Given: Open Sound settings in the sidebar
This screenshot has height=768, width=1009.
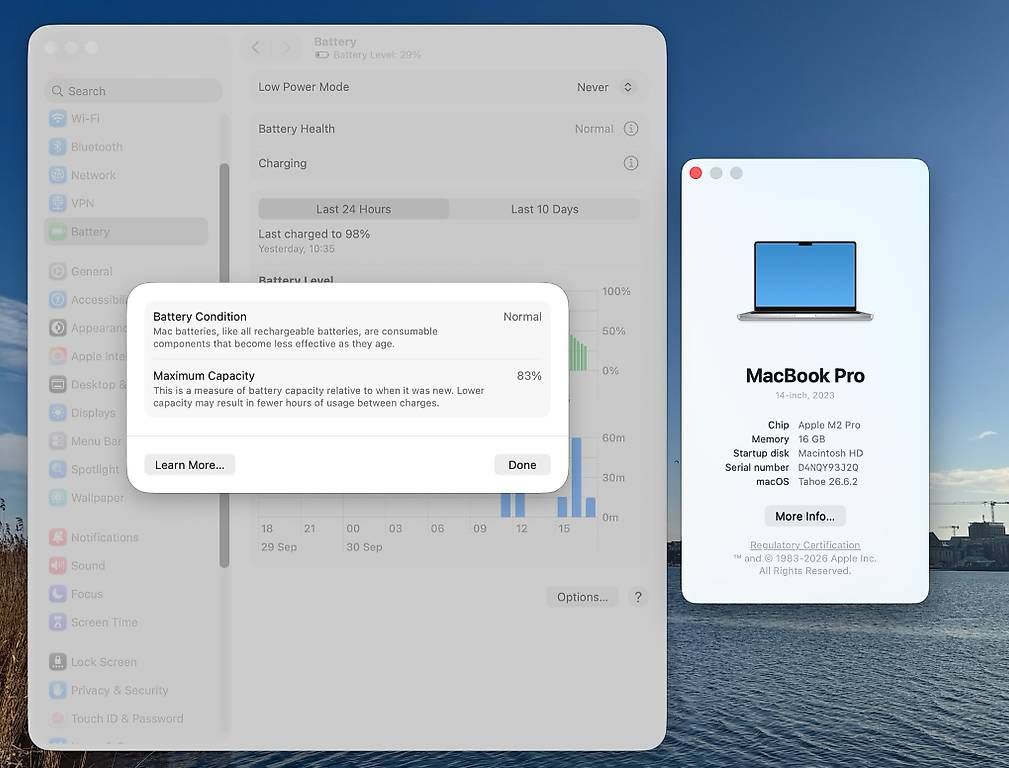Looking at the screenshot, I should [126, 566].
